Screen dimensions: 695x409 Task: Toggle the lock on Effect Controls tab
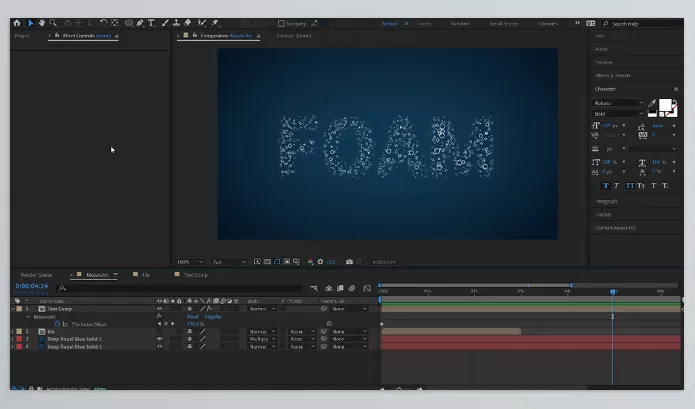(x=57, y=35)
